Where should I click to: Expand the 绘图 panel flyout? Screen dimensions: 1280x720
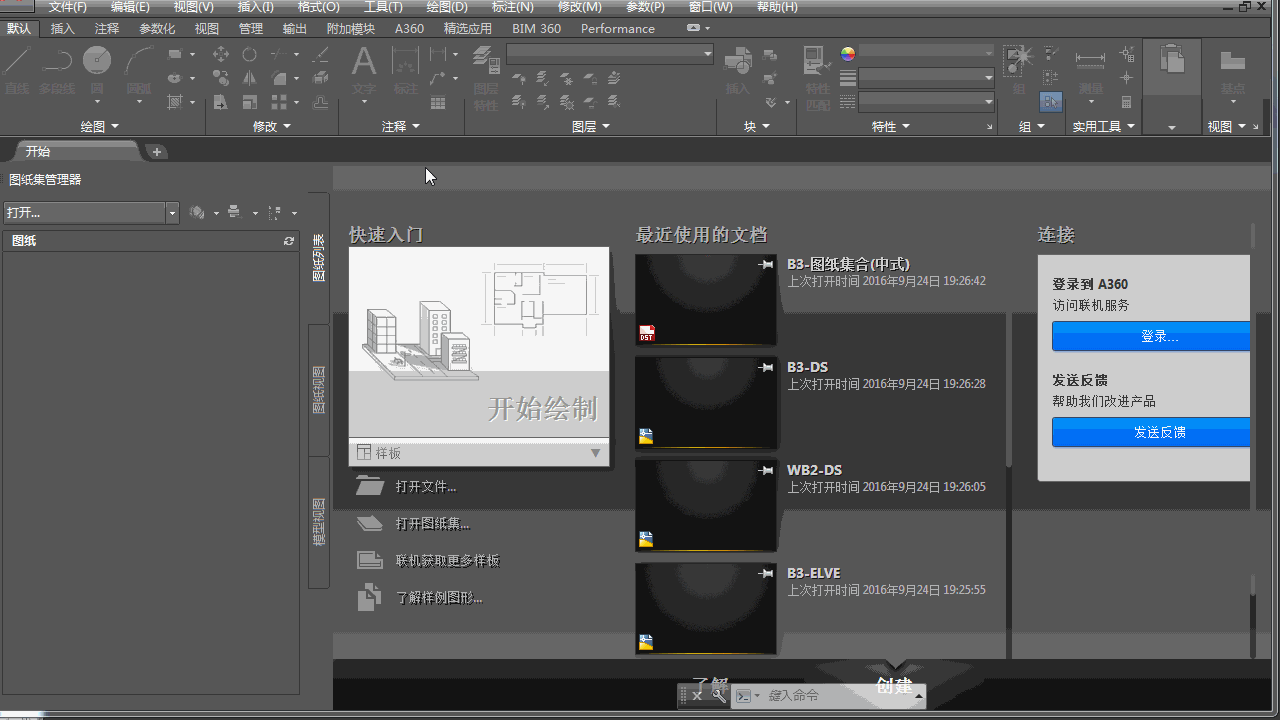click(x=100, y=126)
